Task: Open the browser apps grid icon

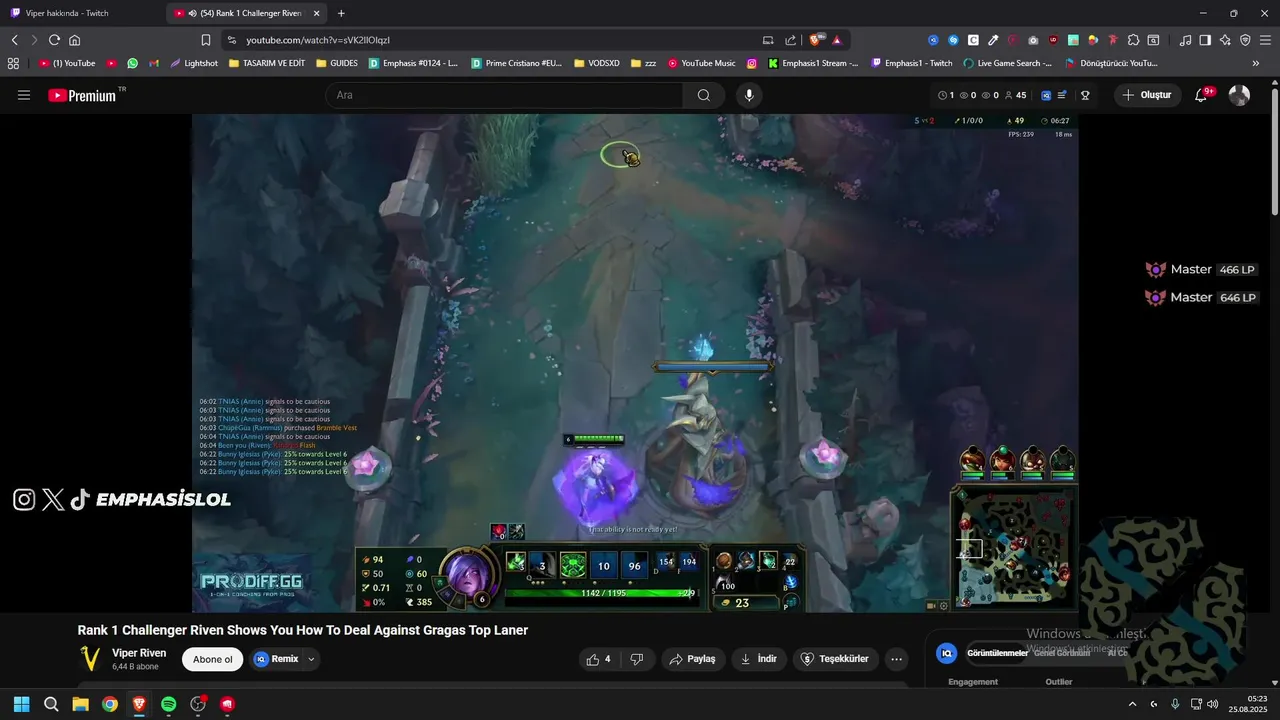Action: 13,63
